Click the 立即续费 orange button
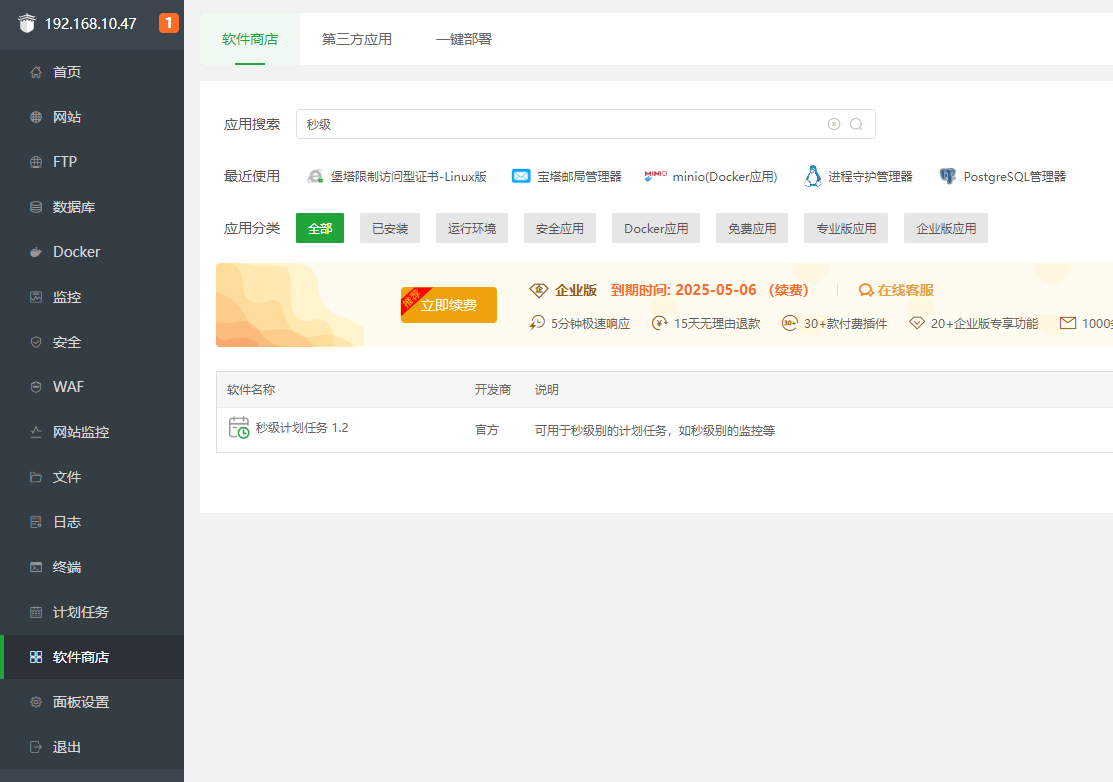The image size is (1113, 782). pos(449,305)
